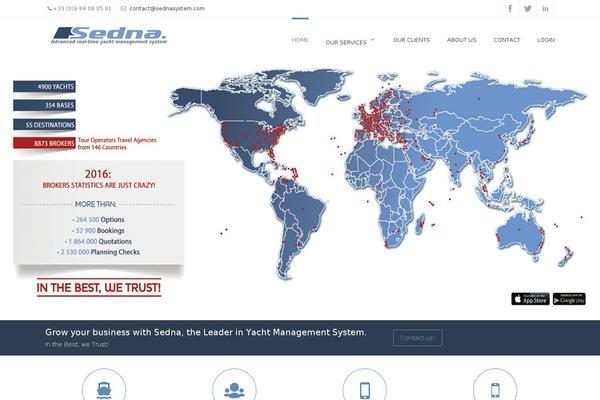
Task: Click the 1 864 000 Quotations statistic
Action: (x=98, y=242)
